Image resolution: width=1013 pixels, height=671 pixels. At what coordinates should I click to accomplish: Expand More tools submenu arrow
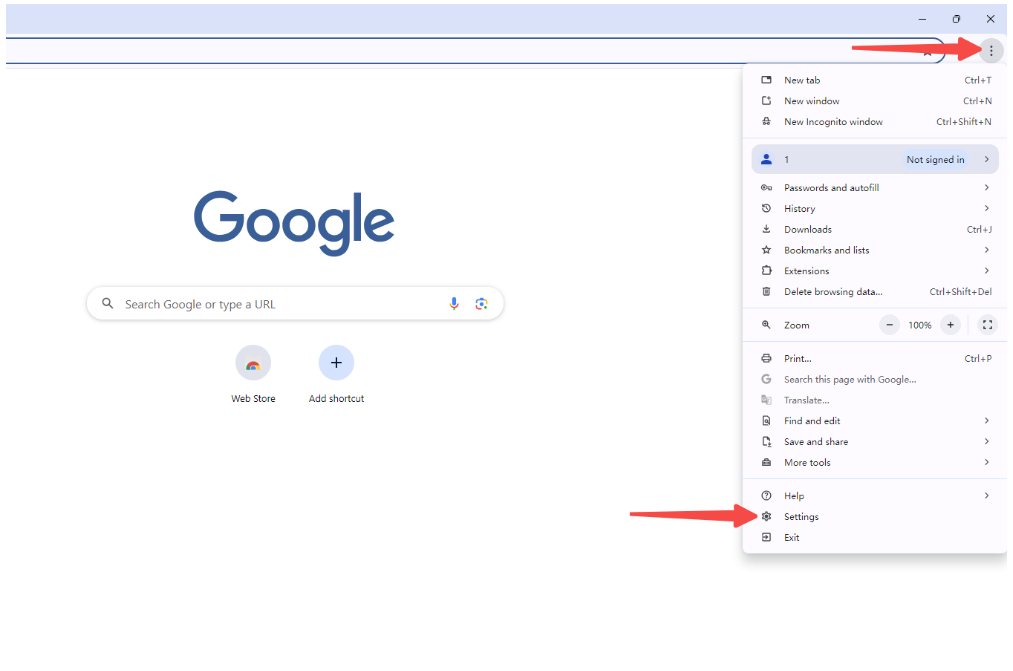tap(987, 462)
